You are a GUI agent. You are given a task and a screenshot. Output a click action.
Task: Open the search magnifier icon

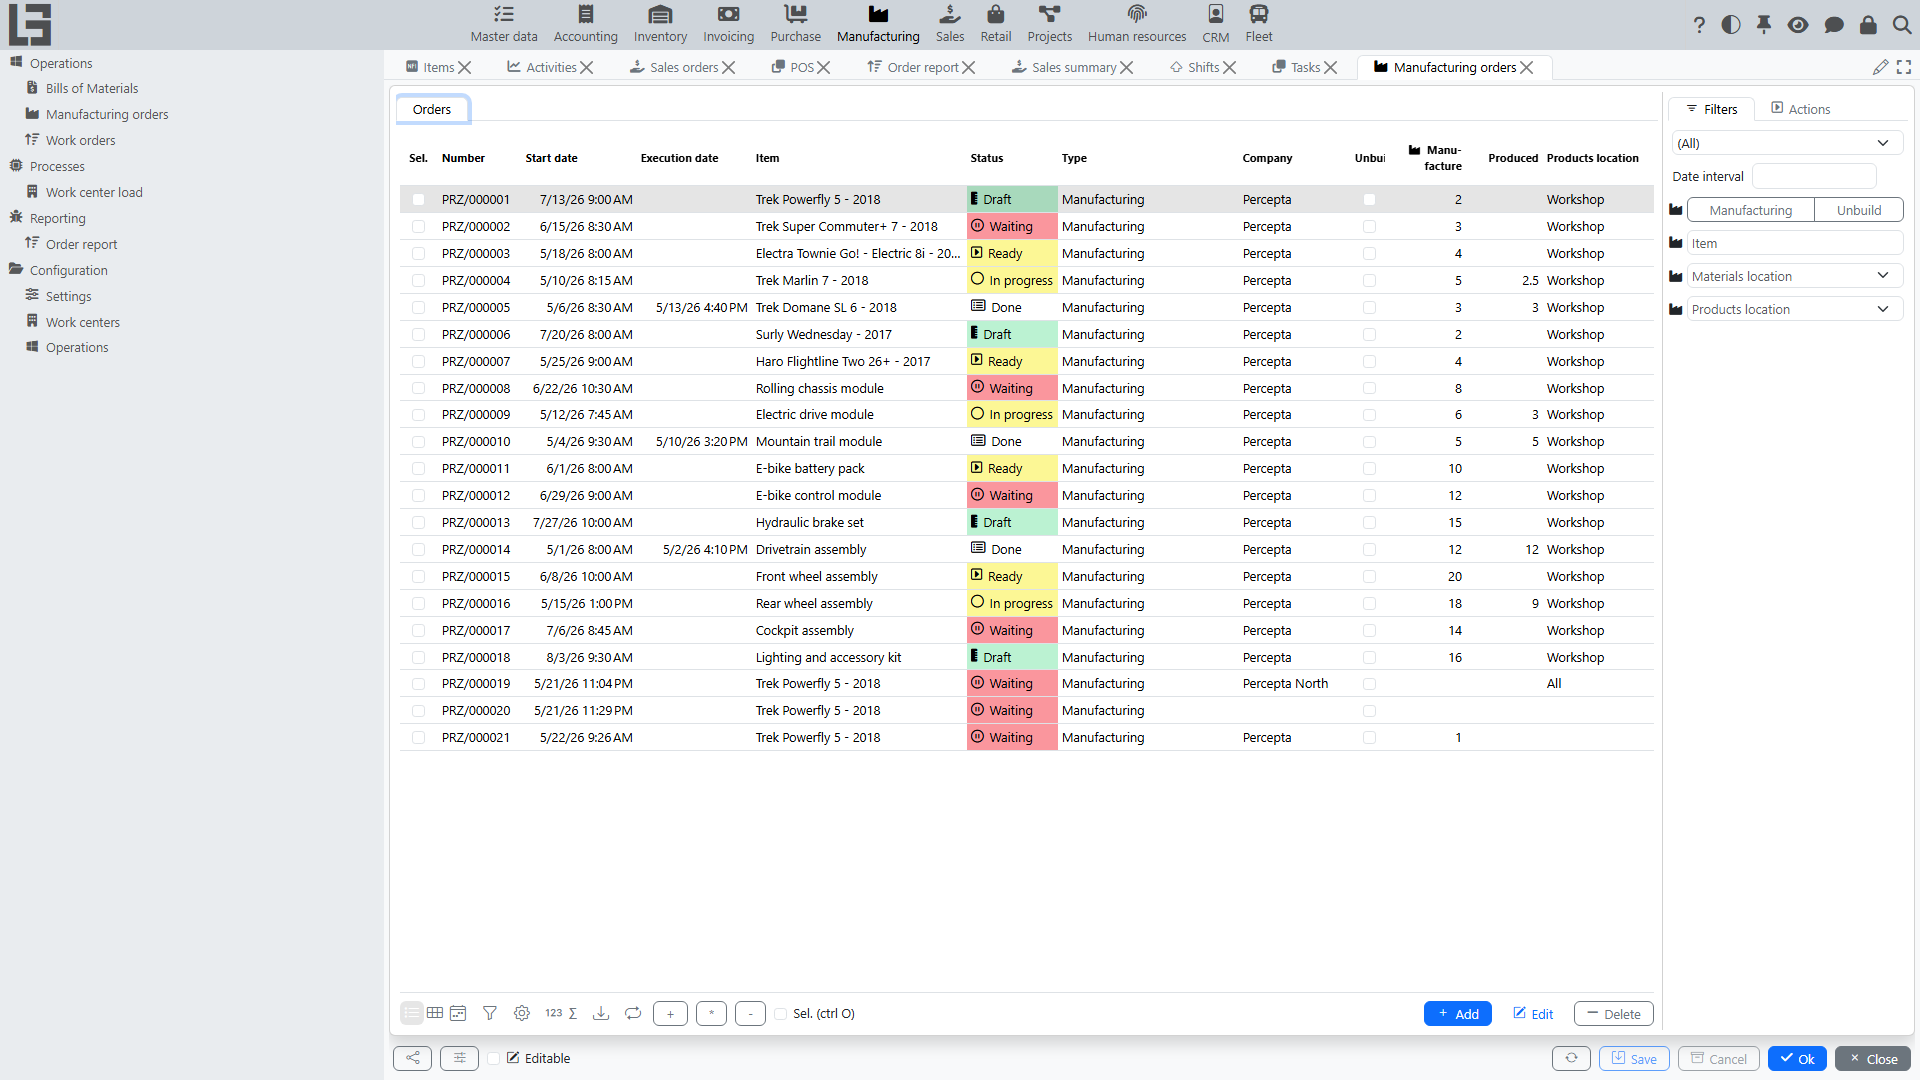(1902, 25)
